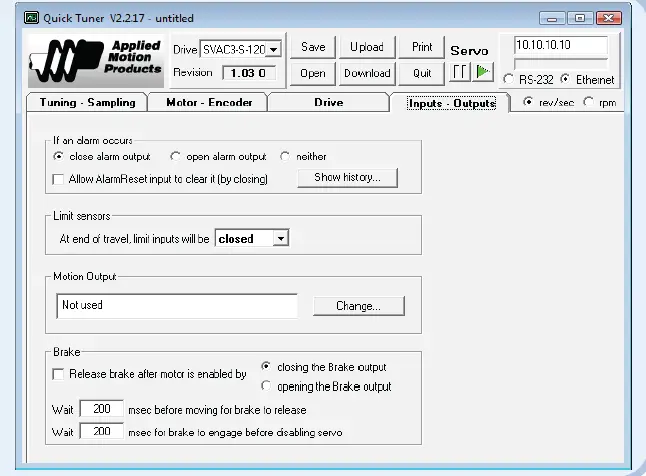Select the neither alarm option

coord(285,157)
